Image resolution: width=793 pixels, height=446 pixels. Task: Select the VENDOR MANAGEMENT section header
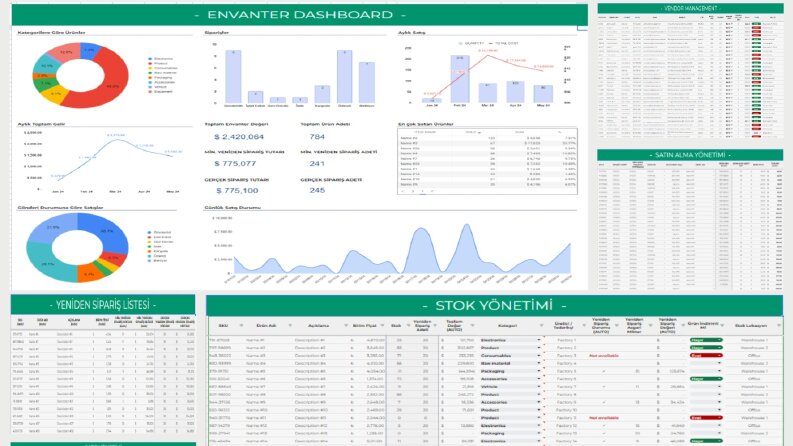[690, 8]
